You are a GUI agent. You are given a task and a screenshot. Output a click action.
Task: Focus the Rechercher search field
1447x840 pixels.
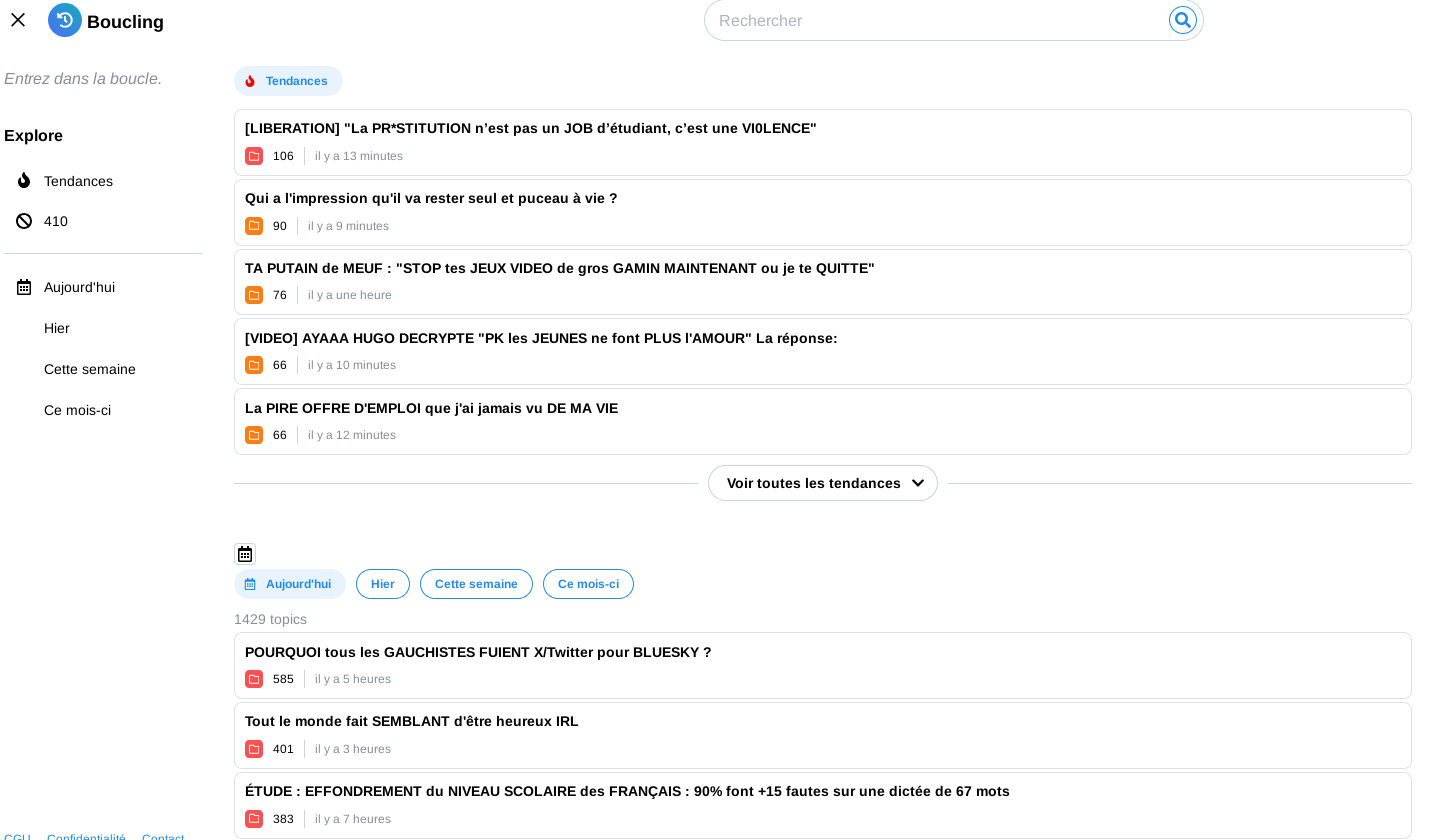click(935, 20)
